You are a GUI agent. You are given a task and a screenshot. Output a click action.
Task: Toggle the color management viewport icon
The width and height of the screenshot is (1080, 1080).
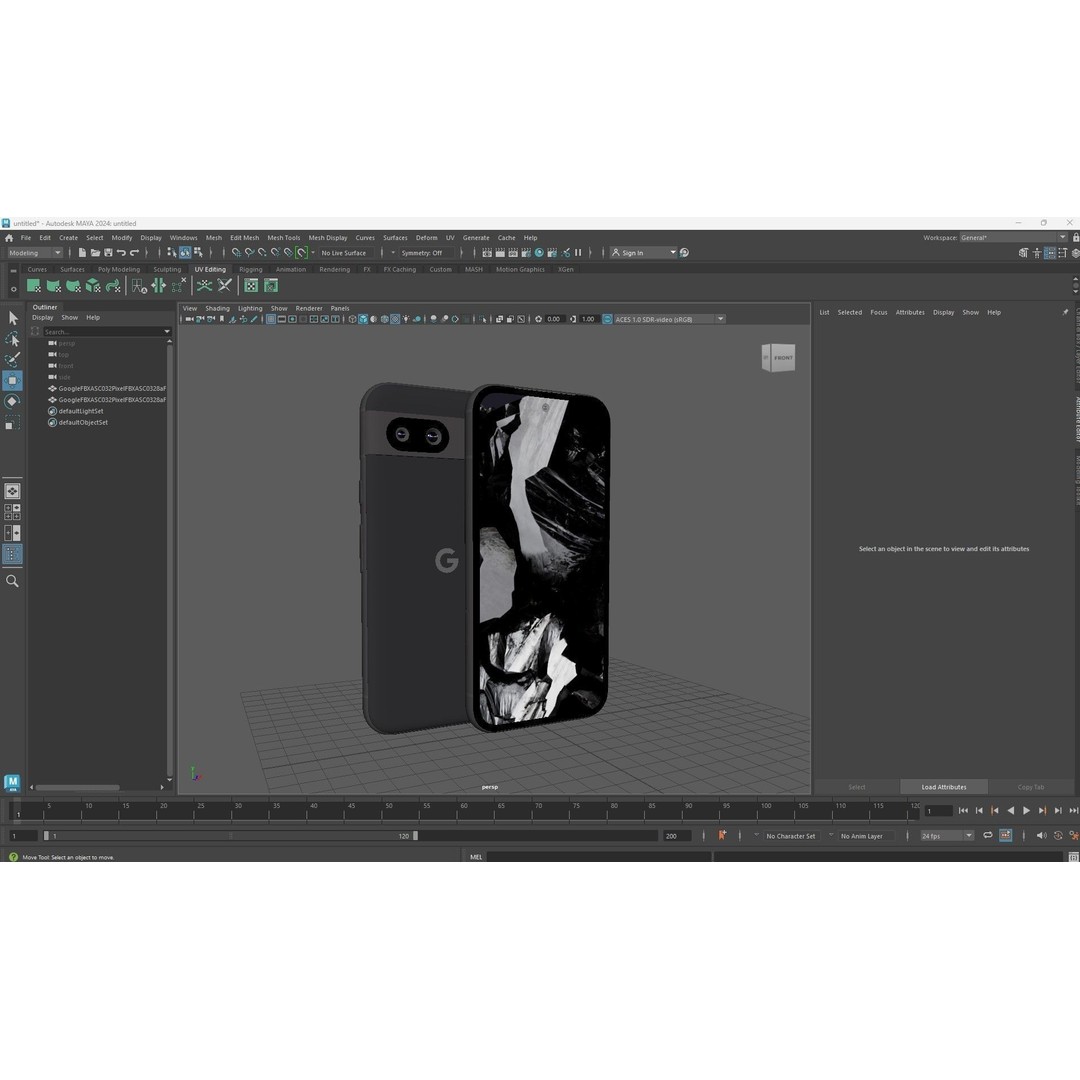click(608, 319)
